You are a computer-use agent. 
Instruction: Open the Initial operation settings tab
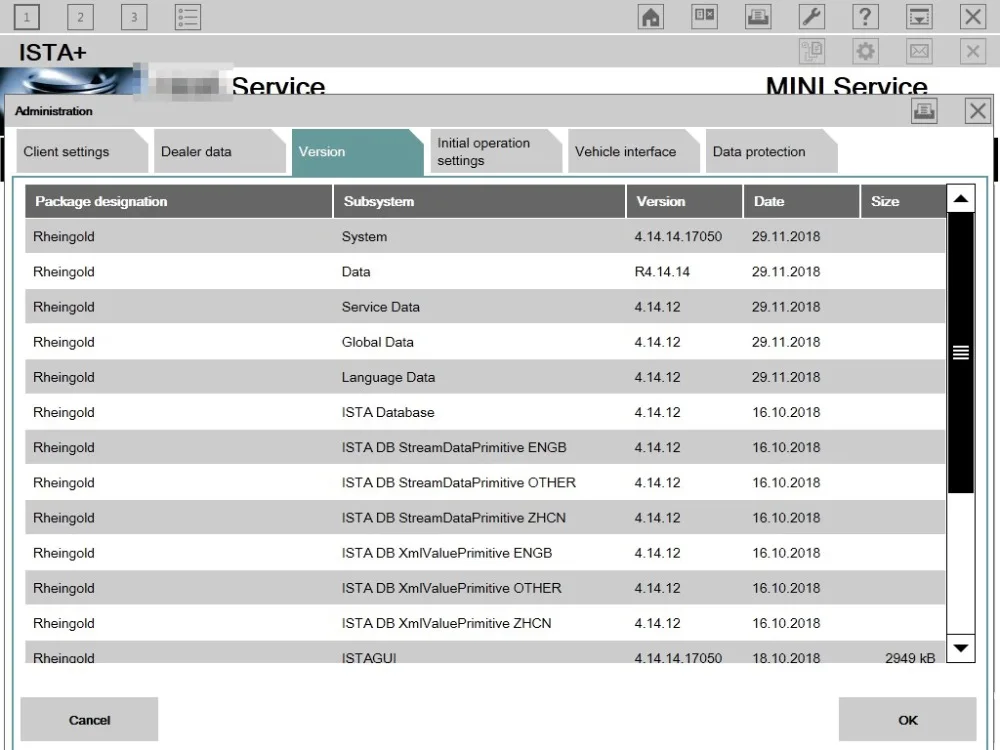tap(496, 151)
